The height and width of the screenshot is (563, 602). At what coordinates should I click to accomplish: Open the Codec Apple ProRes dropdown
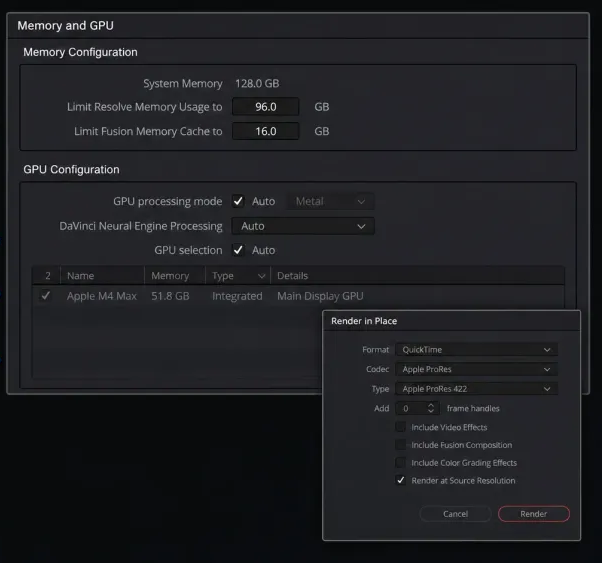click(x=476, y=369)
